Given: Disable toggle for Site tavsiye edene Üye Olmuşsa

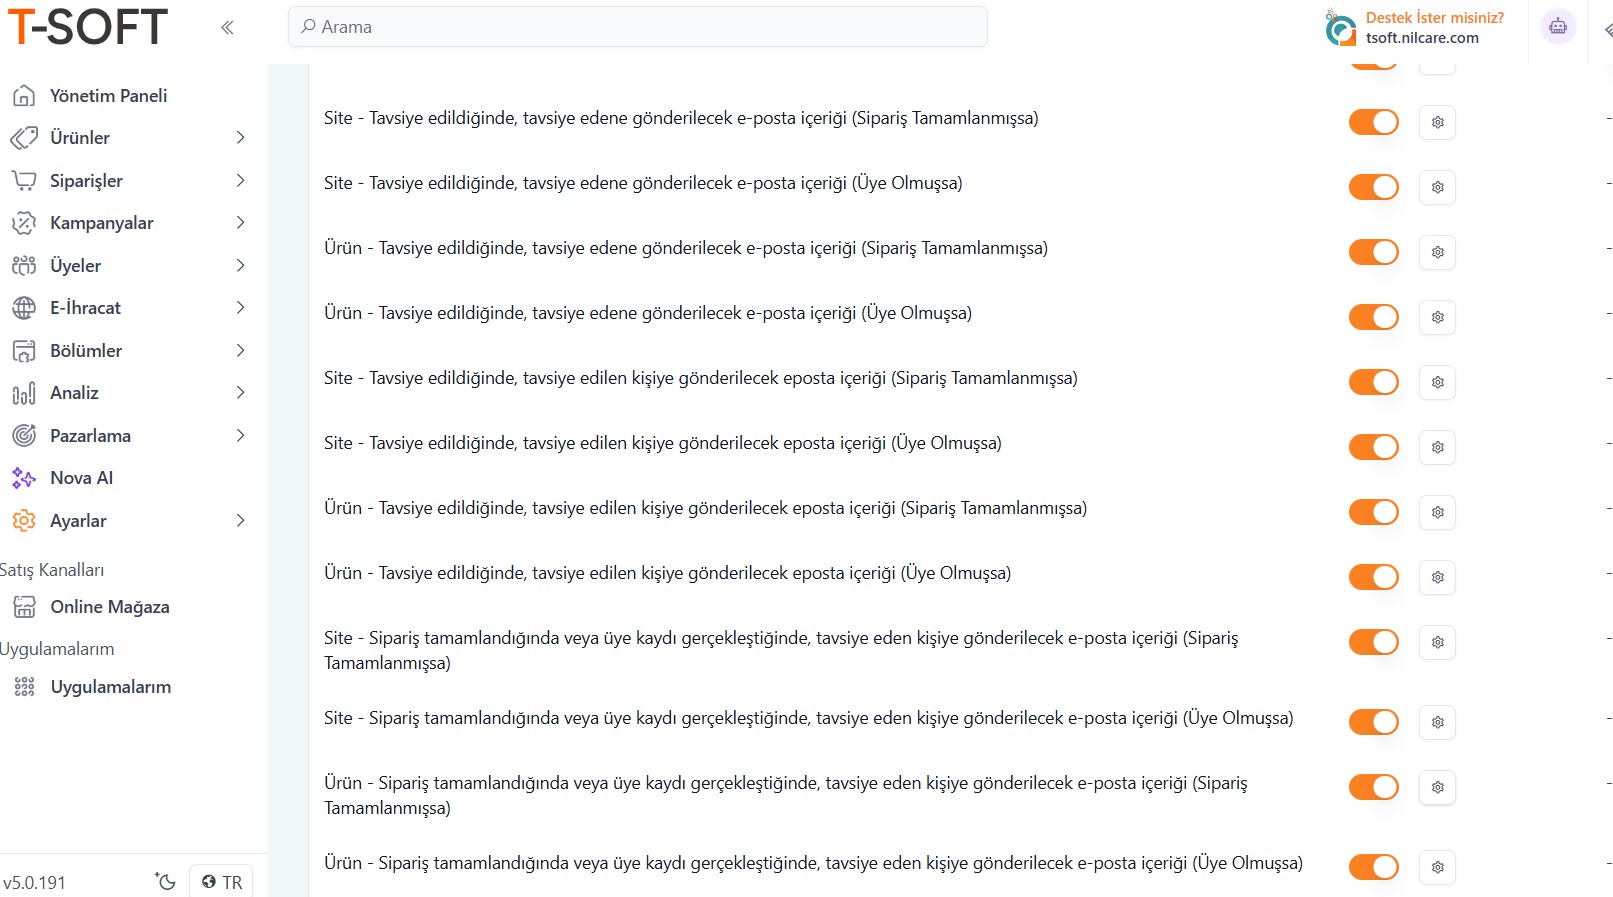Looking at the screenshot, I should pyautogui.click(x=1373, y=187).
